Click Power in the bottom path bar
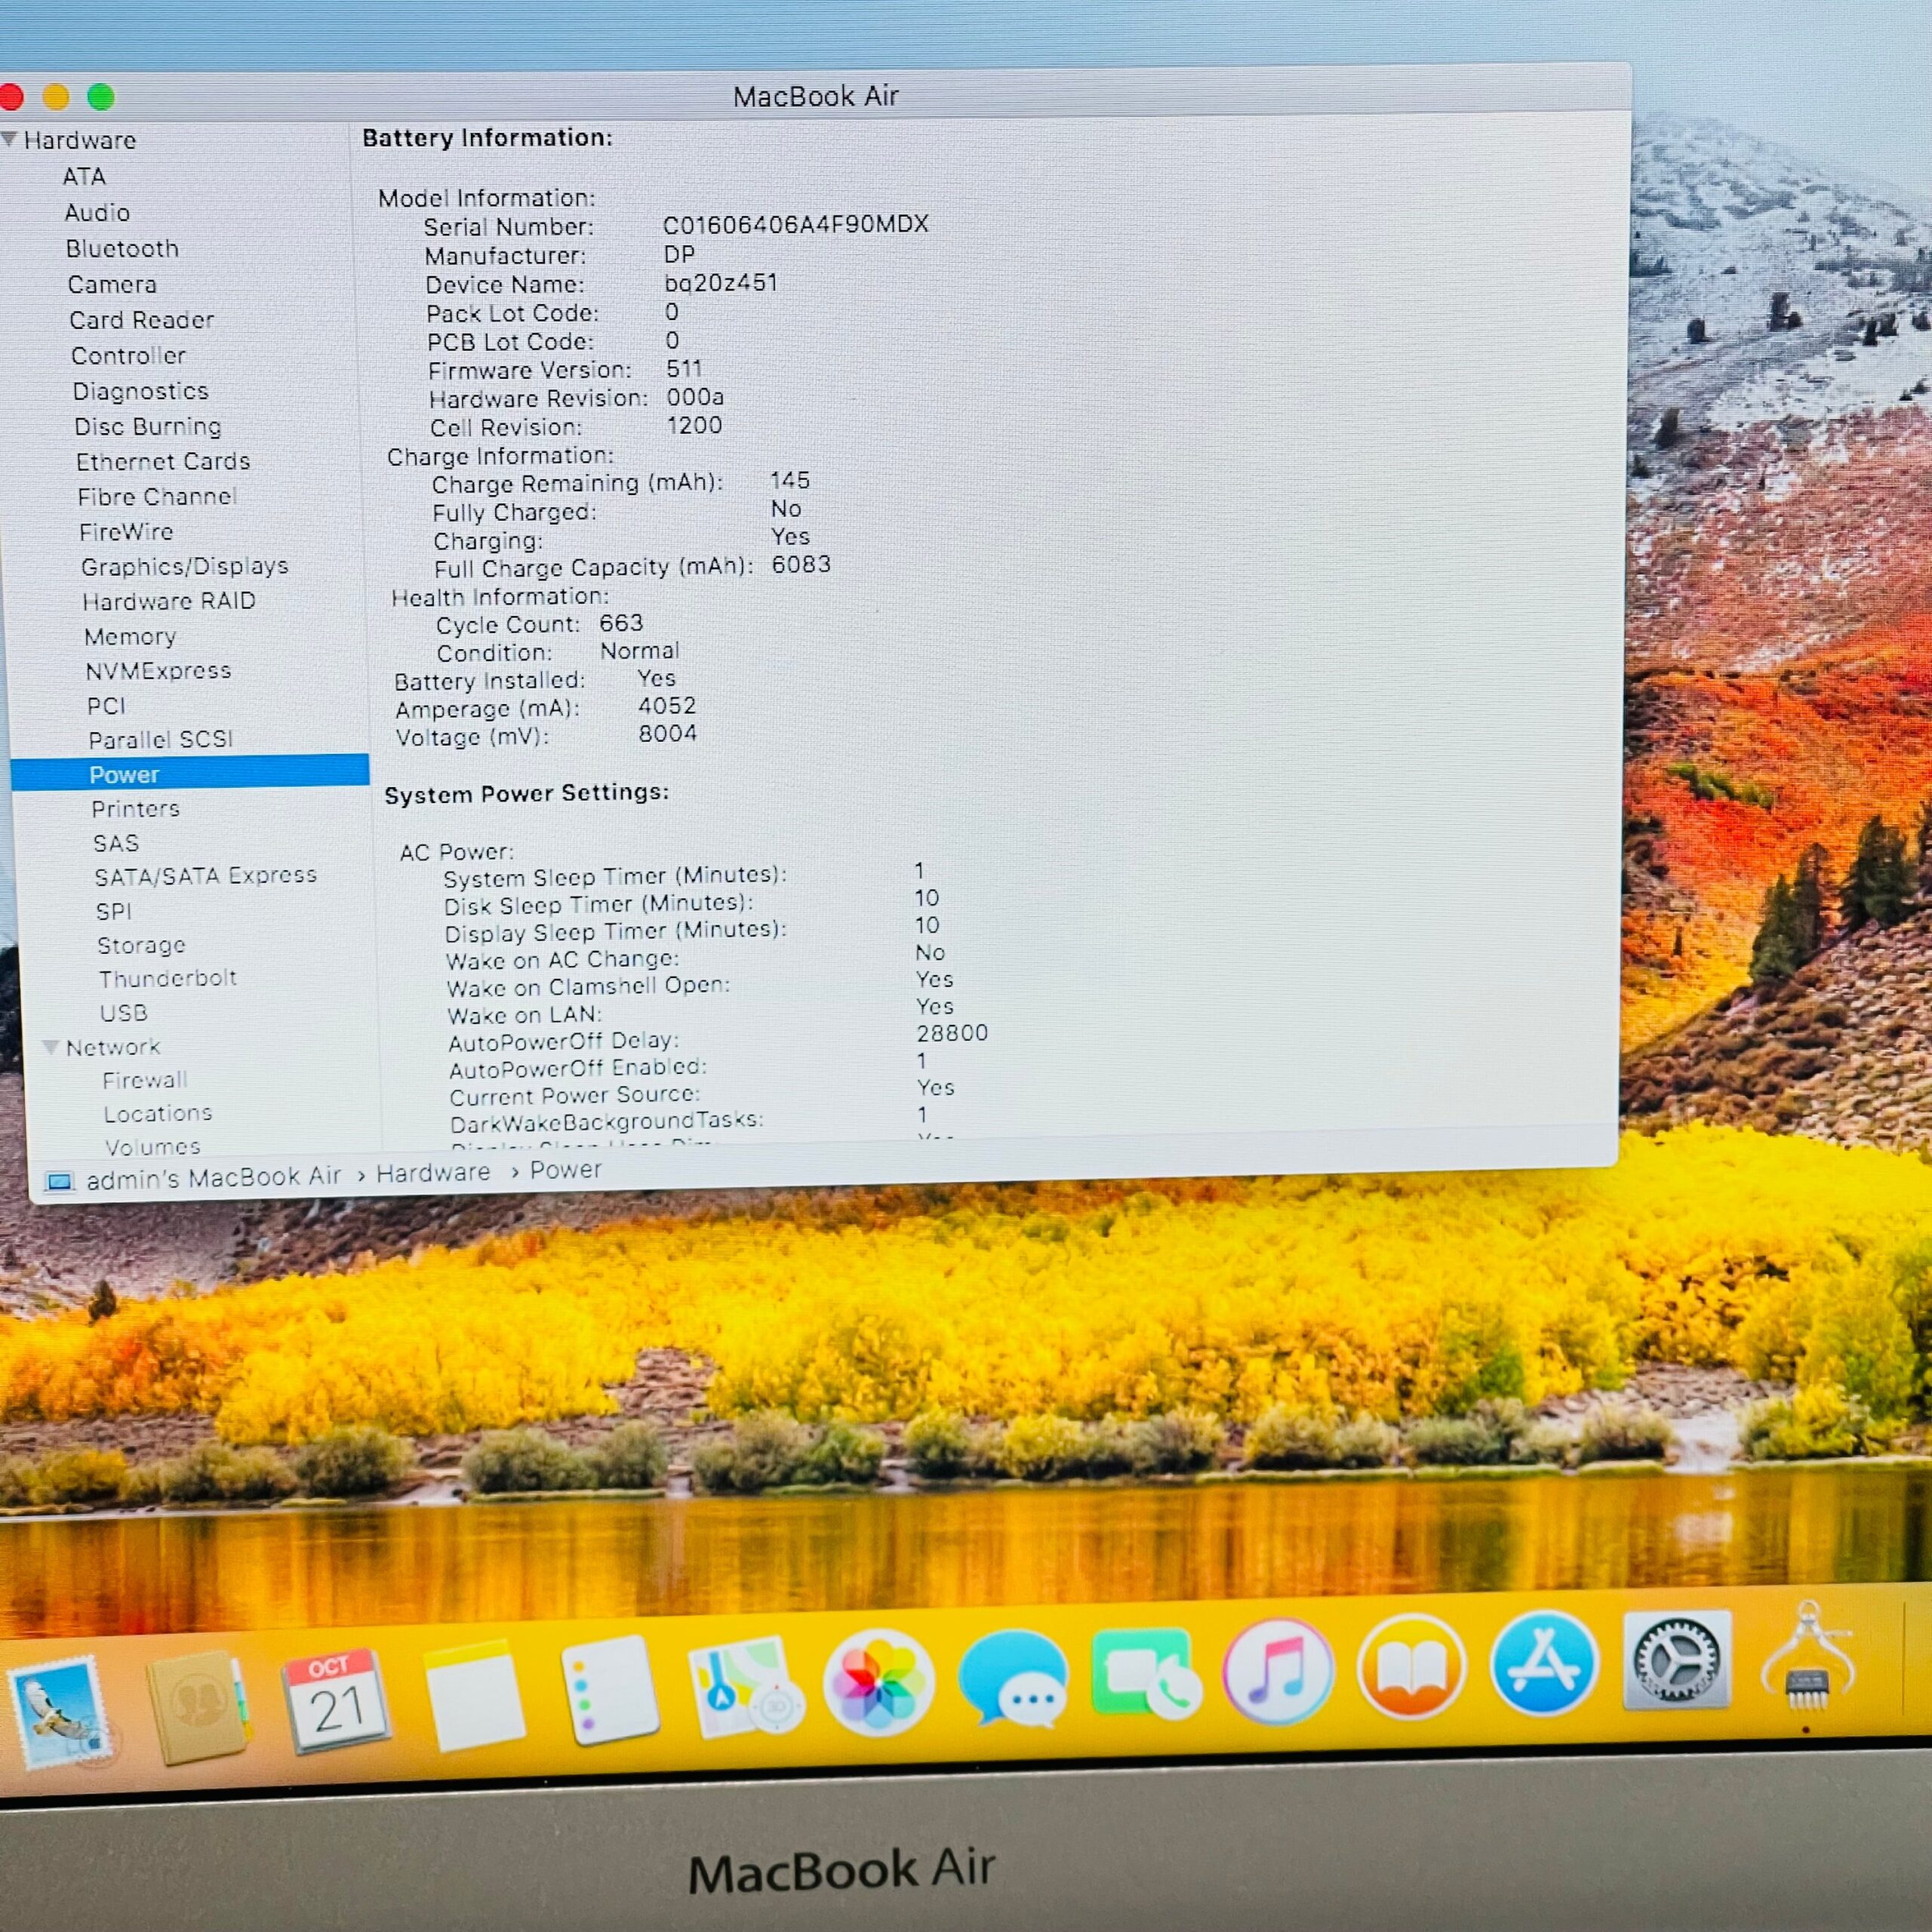Viewport: 1932px width, 1932px height. (566, 1170)
